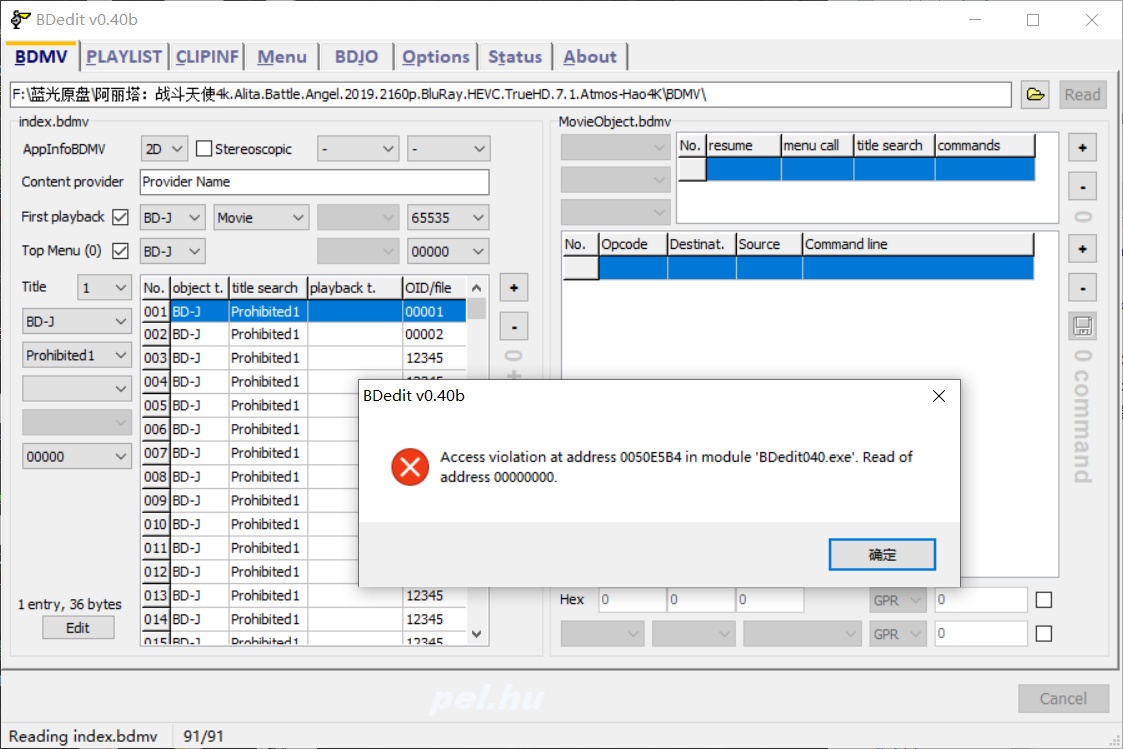The image size is (1123, 749).
Task: Open the AppInfoBDMV 2D dropdown
Action: [164, 149]
